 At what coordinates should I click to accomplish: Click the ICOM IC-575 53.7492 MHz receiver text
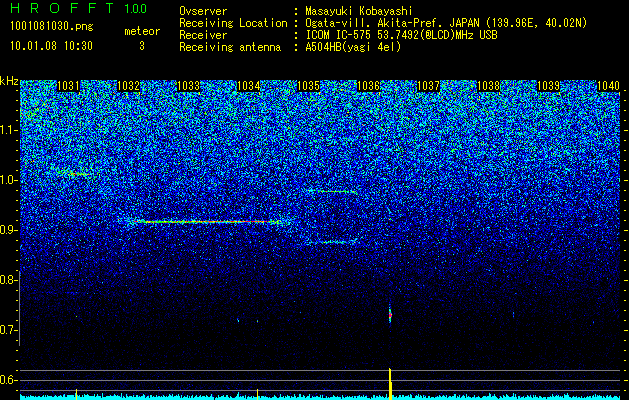(401, 35)
